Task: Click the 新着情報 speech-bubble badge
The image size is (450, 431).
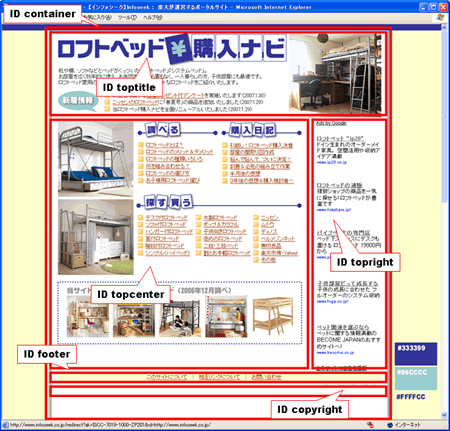Action: (x=78, y=100)
